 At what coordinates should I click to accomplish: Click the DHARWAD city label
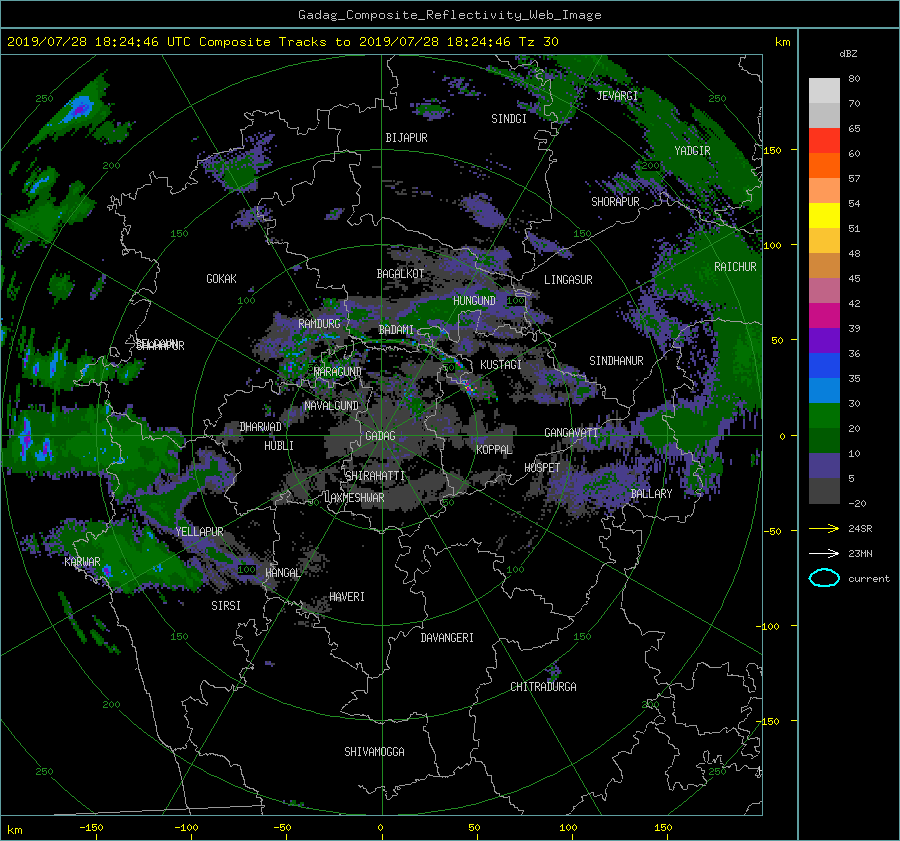(x=261, y=427)
